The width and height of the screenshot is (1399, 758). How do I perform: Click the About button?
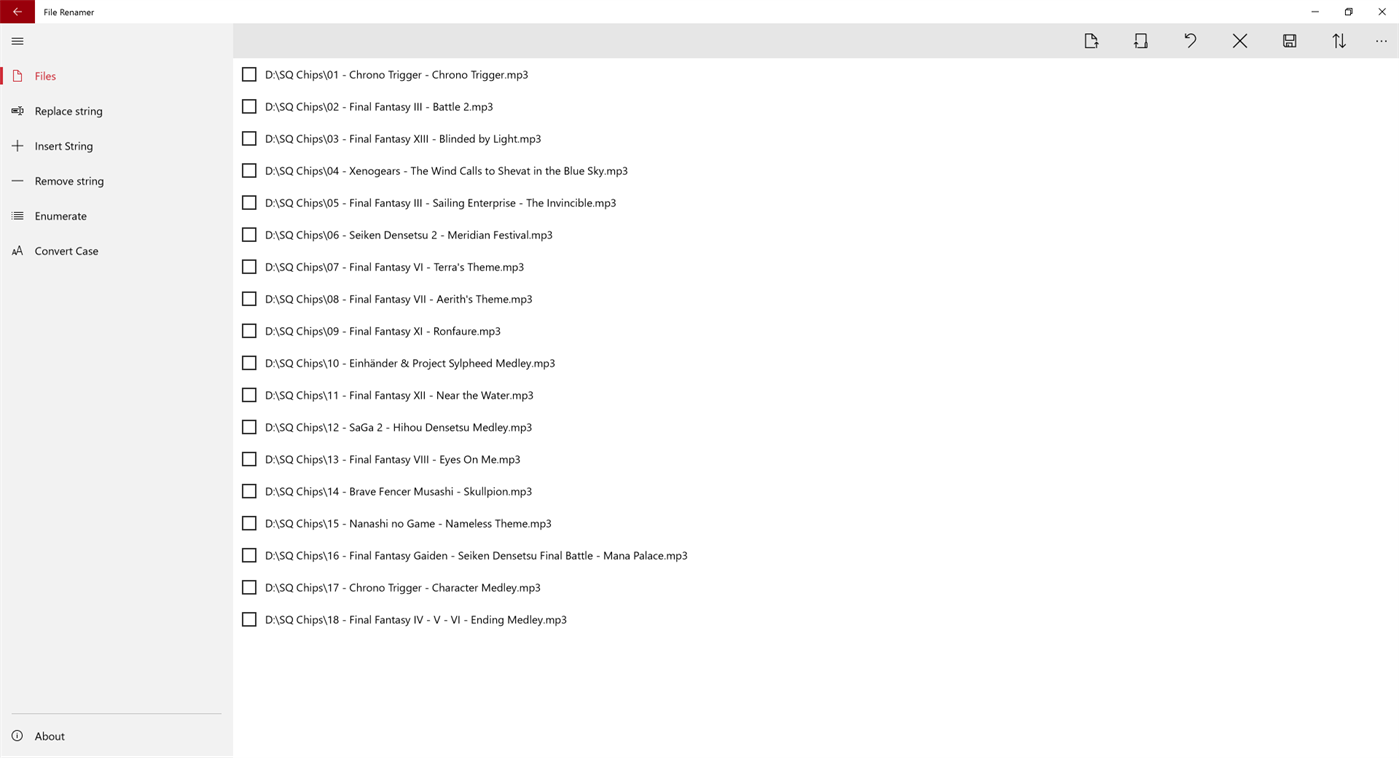point(49,736)
